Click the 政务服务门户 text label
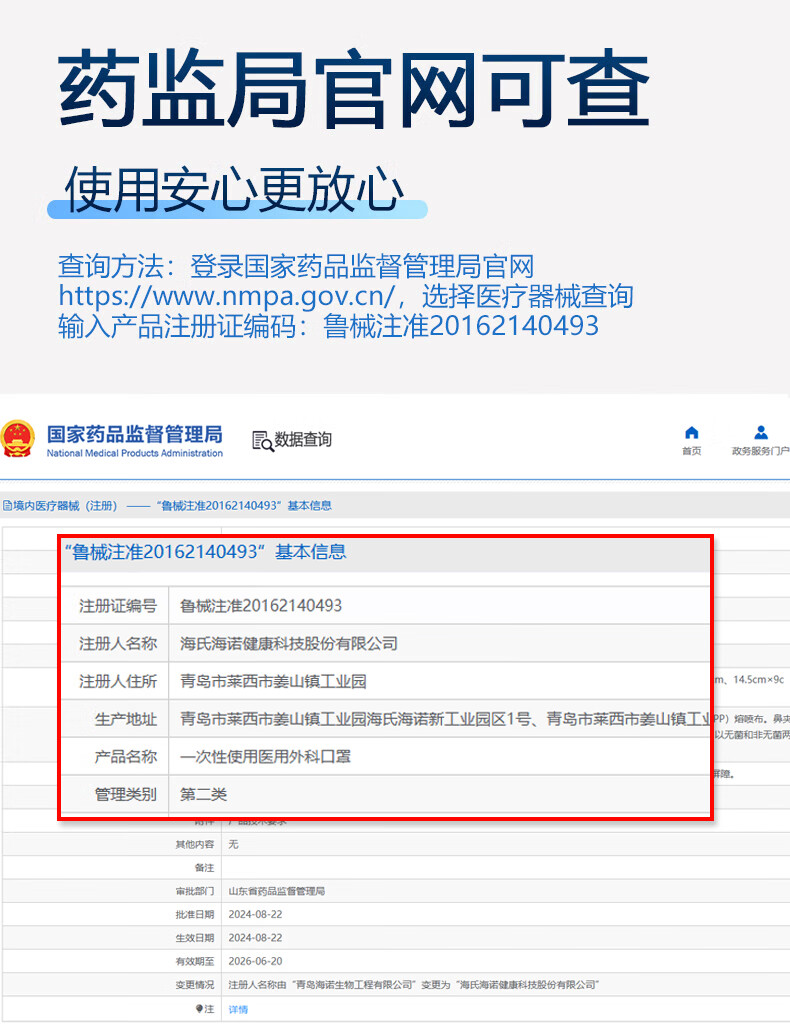Viewport: 790px width, 1025px height. (x=761, y=451)
